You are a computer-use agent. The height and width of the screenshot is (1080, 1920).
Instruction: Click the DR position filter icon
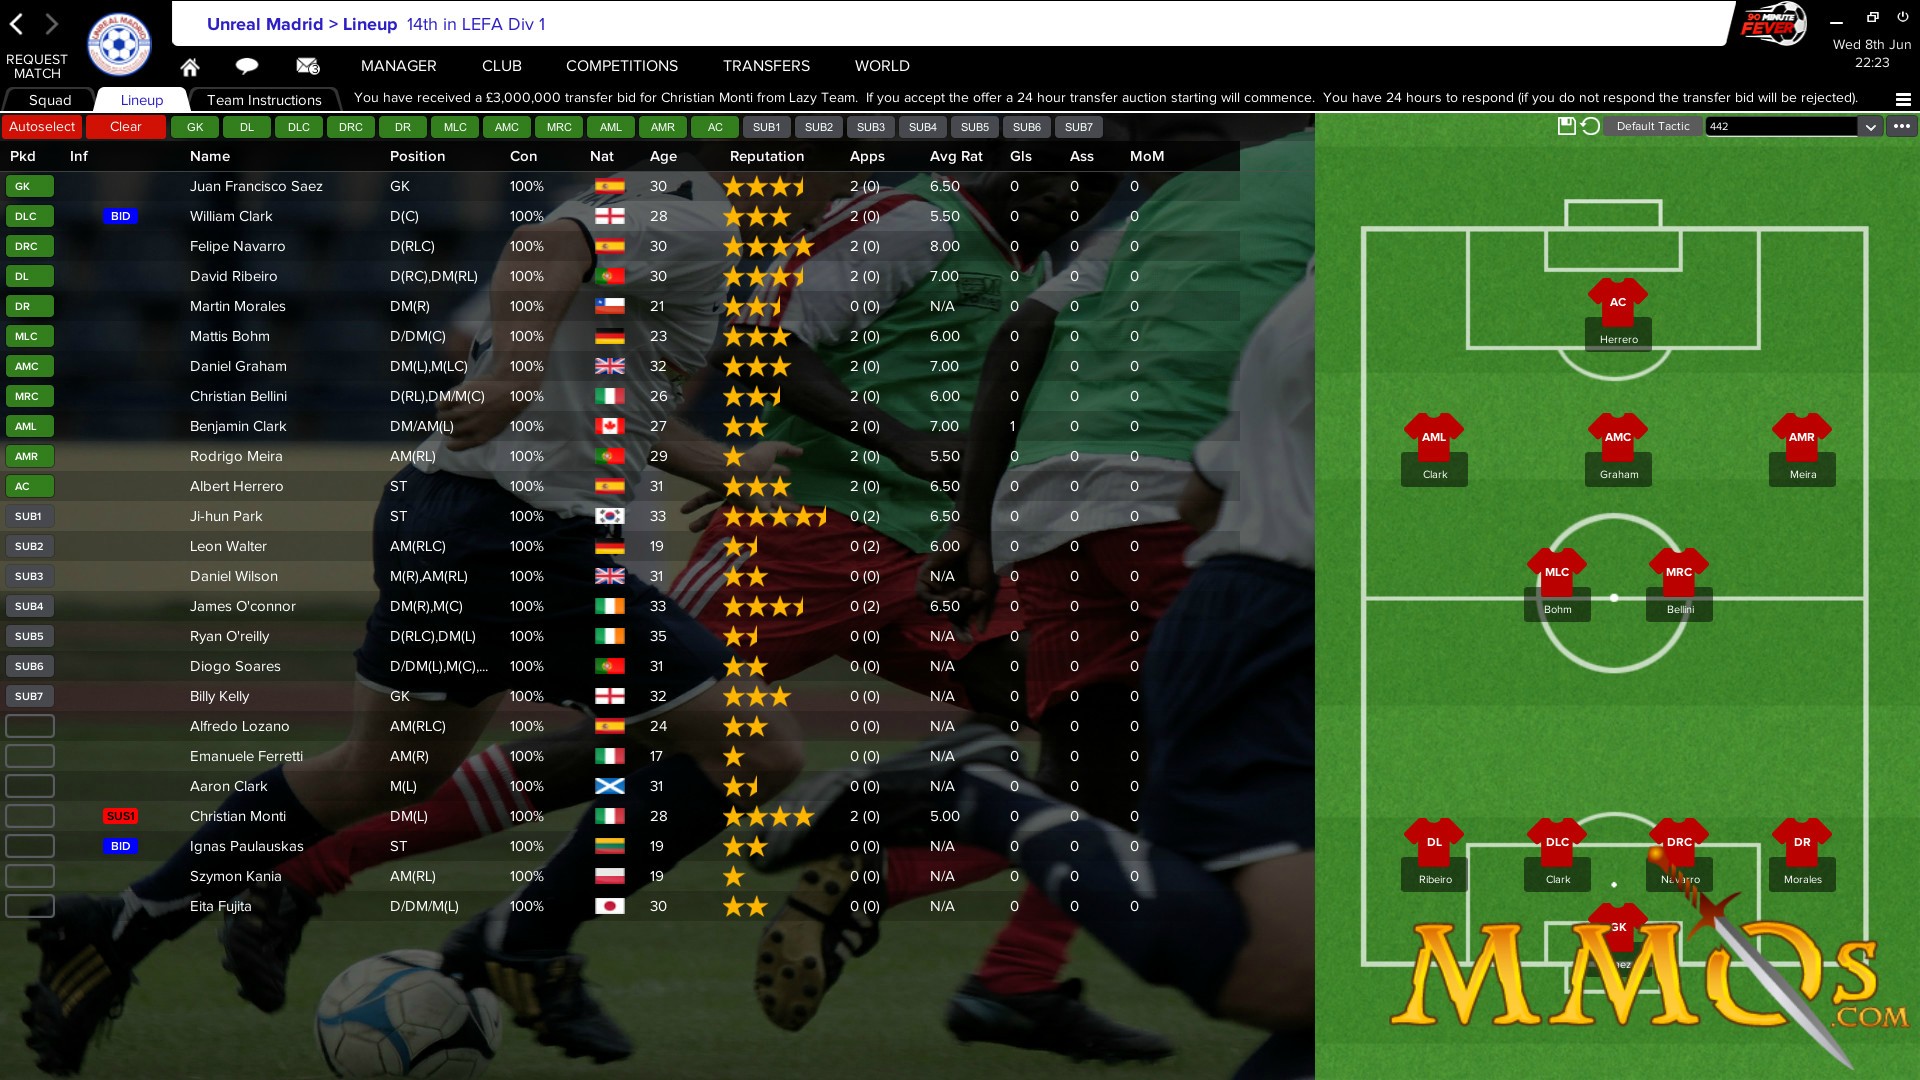pos(400,125)
